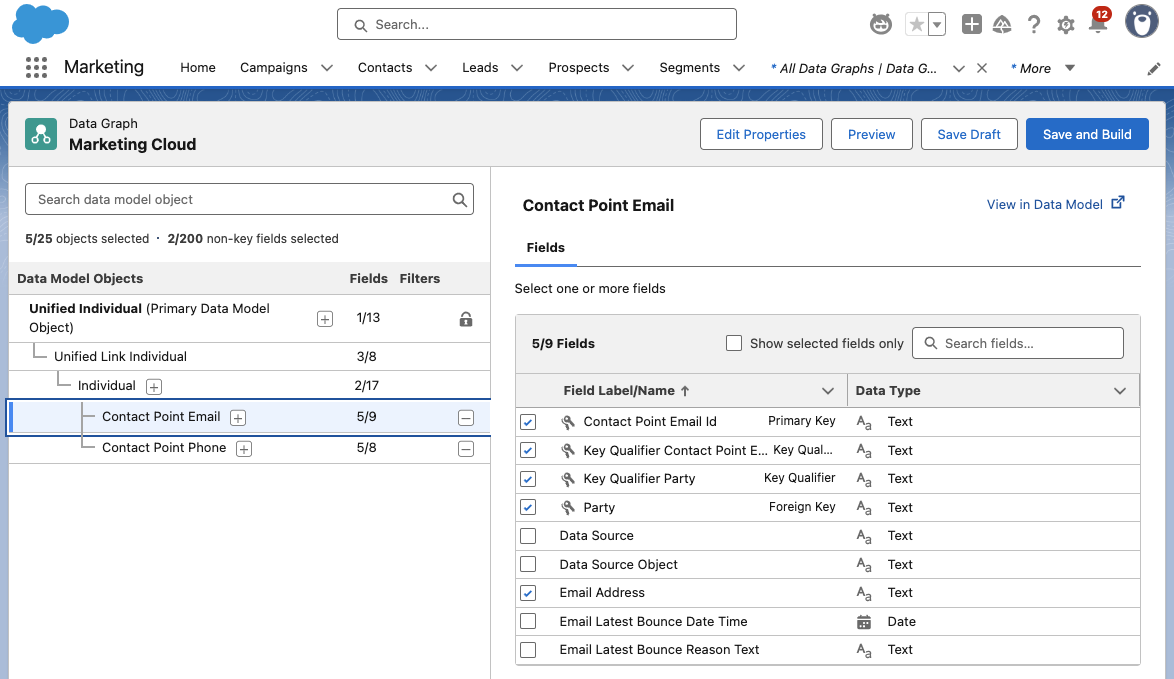Click Save Draft button
Screen dimensions: 1174x679
[969, 134]
